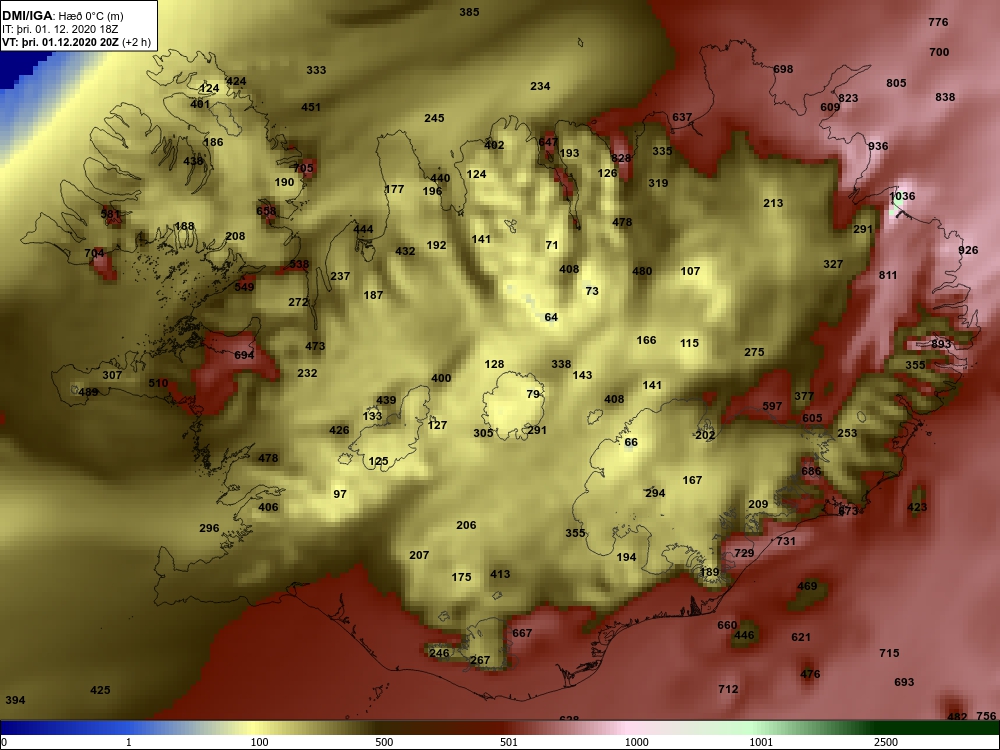Click the legend label 2500
The height and width of the screenshot is (750, 1000).
point(886,742)
